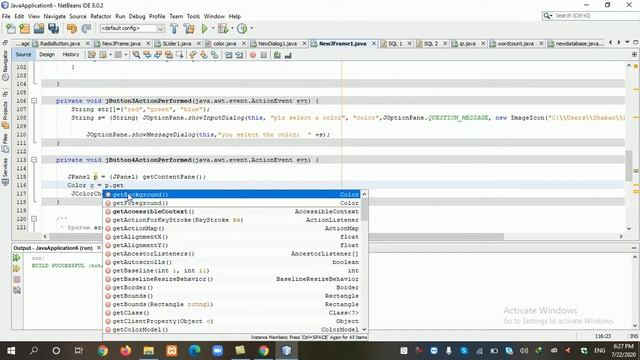Viewport: 640px width, 360px height.
Task: Close the Output panel tab
Action: (99, 248)
